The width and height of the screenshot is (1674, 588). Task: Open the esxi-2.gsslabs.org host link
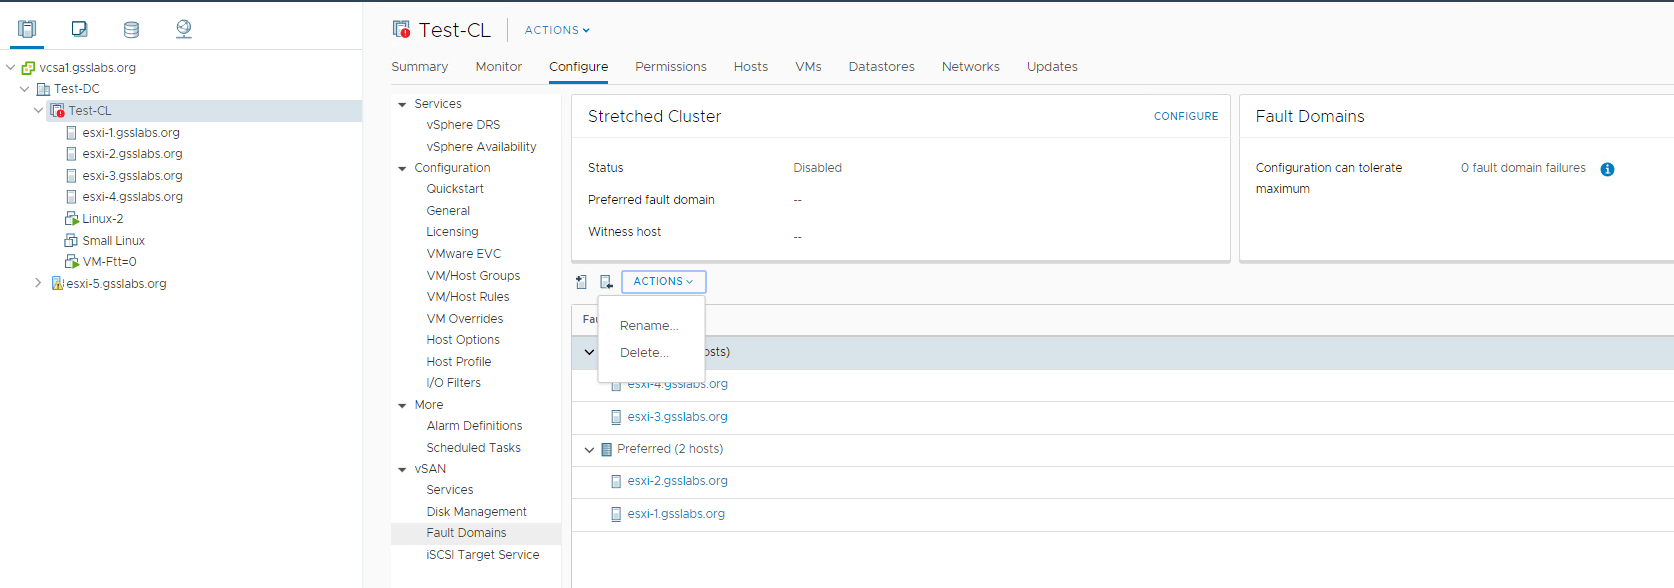(x=677, y=481)
